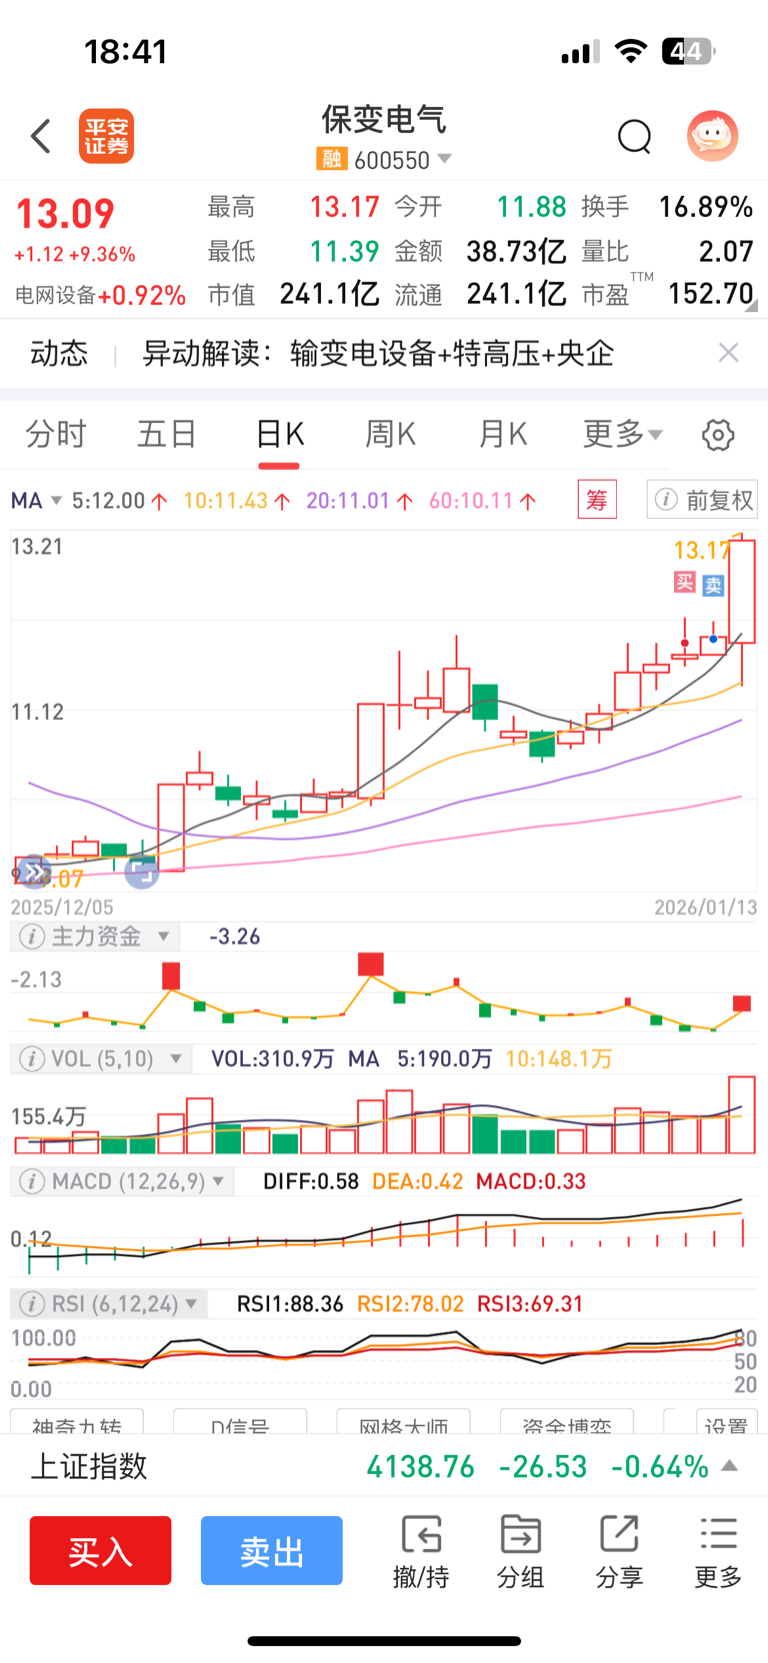Tap the orange 融 margin badge
Viewport: 768px width, 1663px height.
(x=331, y=159)
